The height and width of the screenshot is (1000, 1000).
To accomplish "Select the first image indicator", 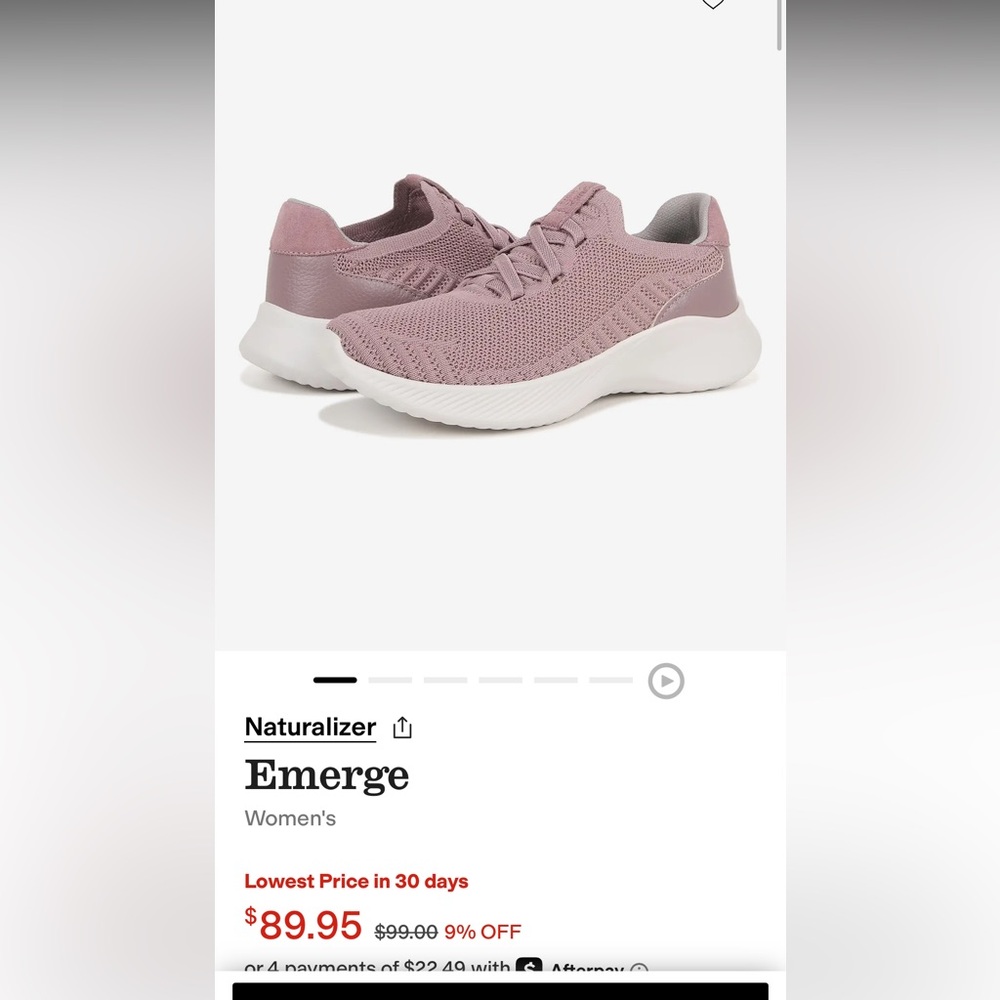I will (335, 680).
